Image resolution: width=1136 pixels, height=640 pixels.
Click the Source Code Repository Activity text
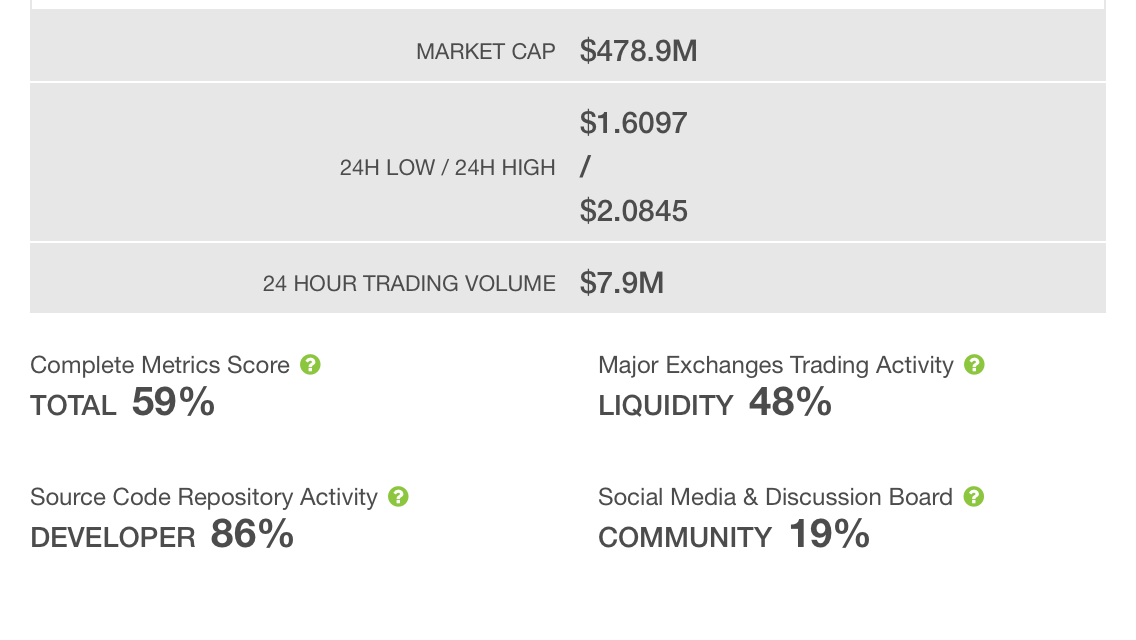pos(204,497)
